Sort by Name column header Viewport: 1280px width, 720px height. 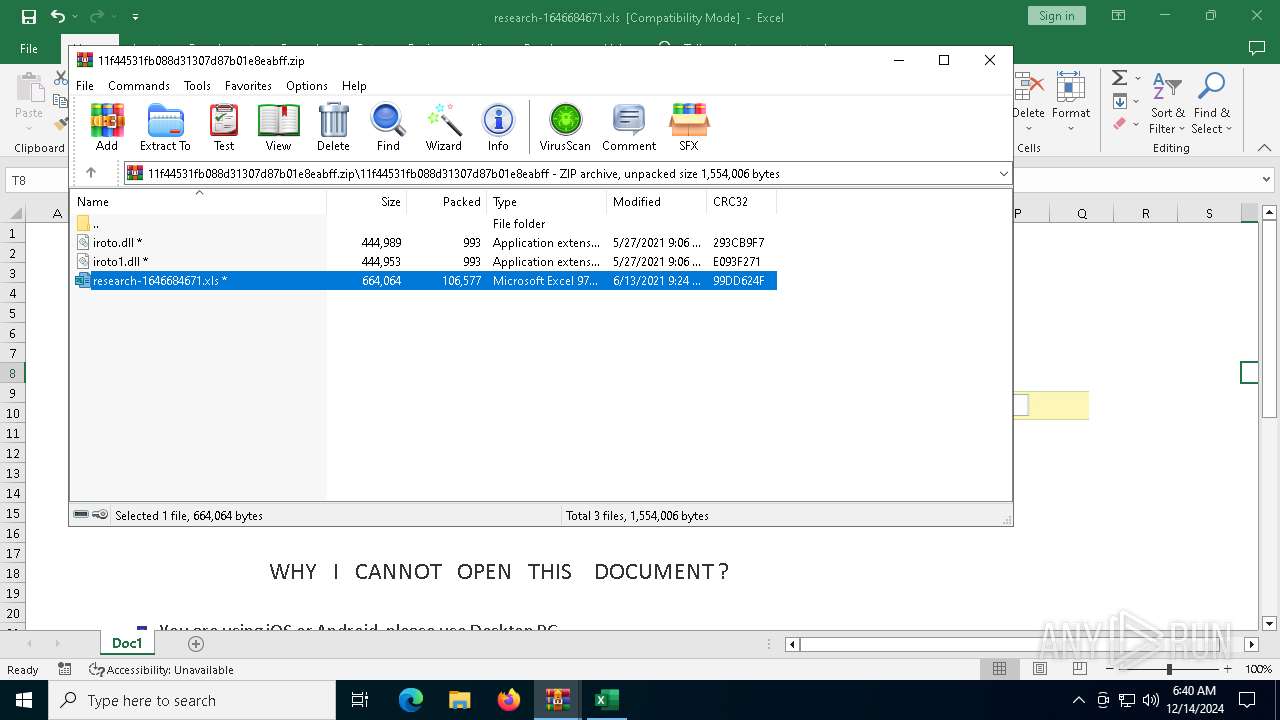click(198, 201)
